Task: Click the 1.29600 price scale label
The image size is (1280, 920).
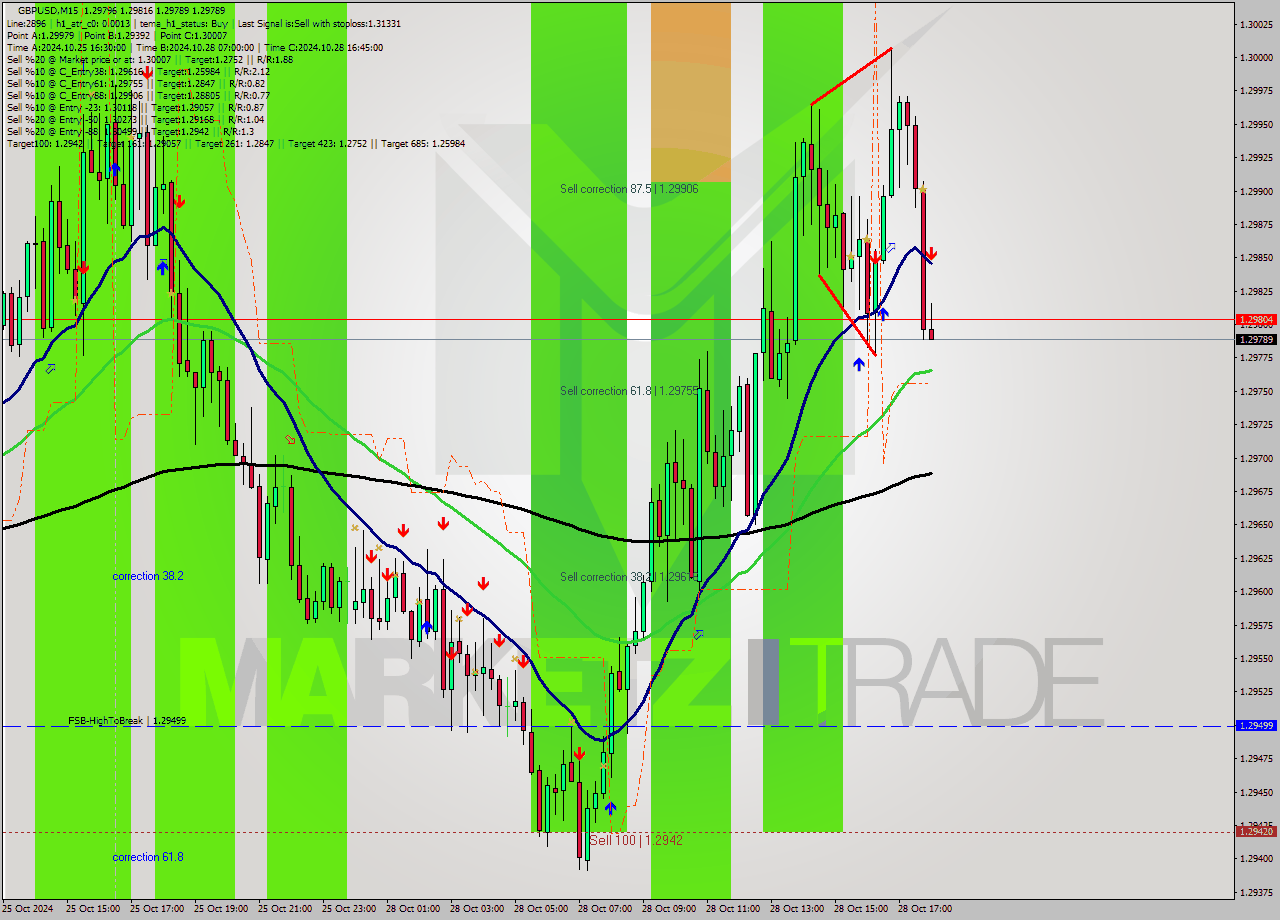Action: coord(1256,591)
